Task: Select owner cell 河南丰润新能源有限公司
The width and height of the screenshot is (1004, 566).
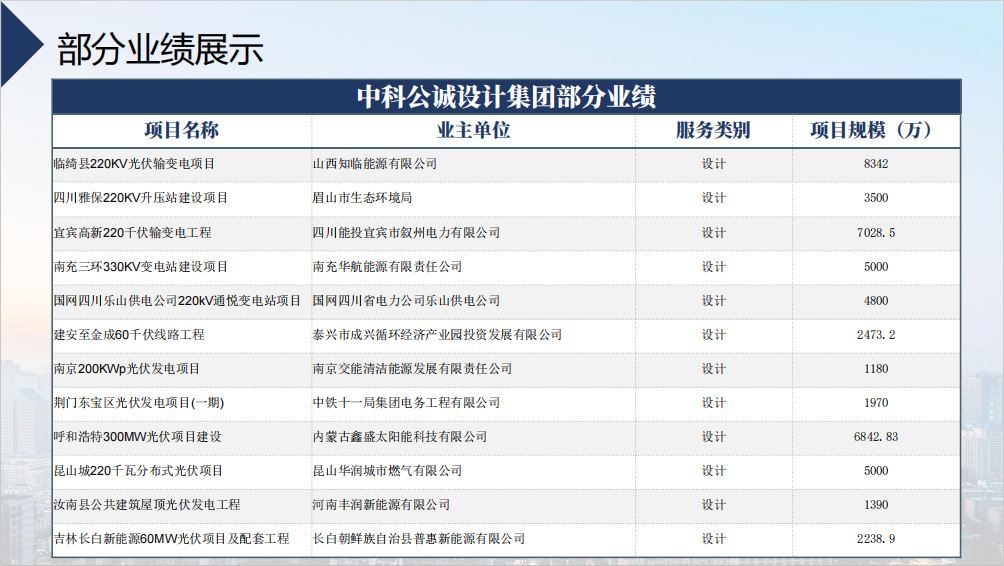Action: point(381,505)
